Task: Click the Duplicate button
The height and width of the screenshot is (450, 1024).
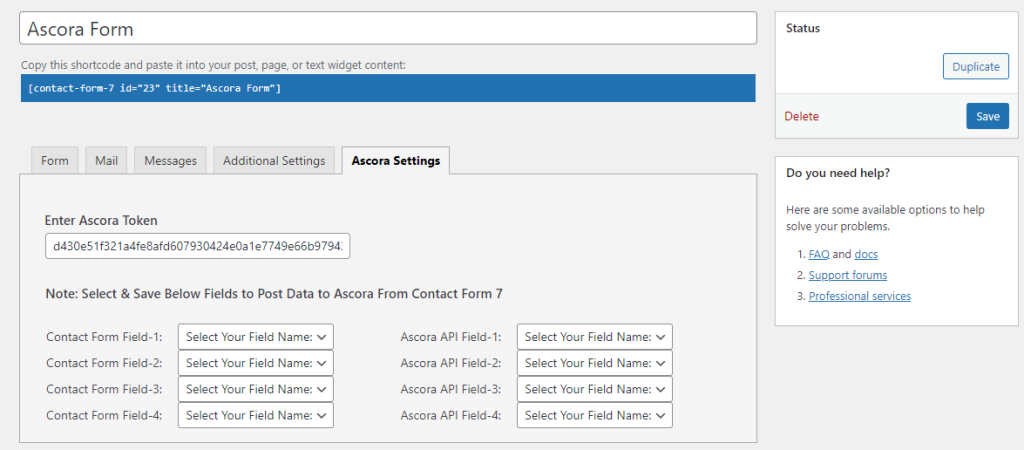Action: (x=975, y=67)
